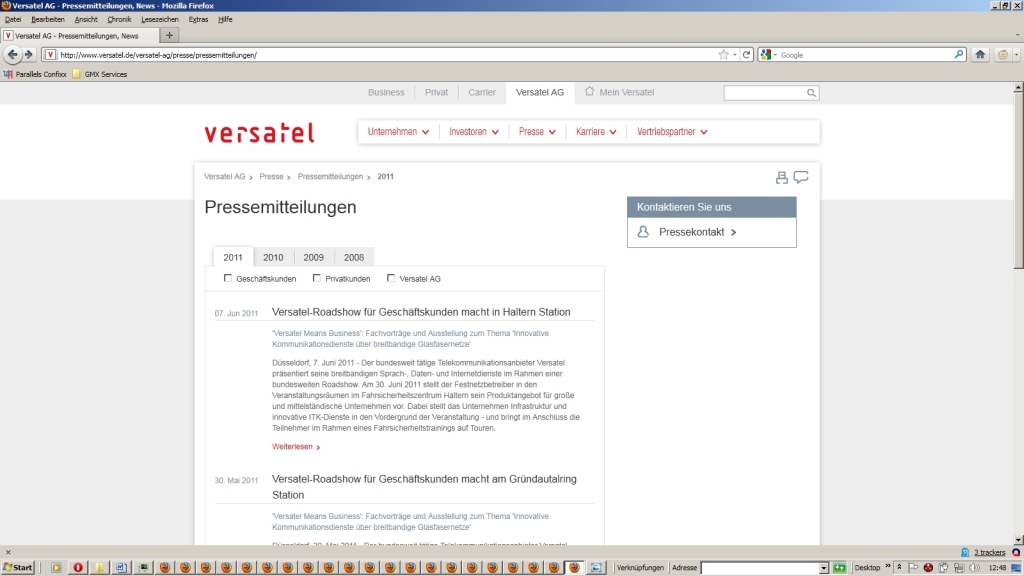
Task: Click the Weiterlesen link under first article
Action: (x=296, y=447)
